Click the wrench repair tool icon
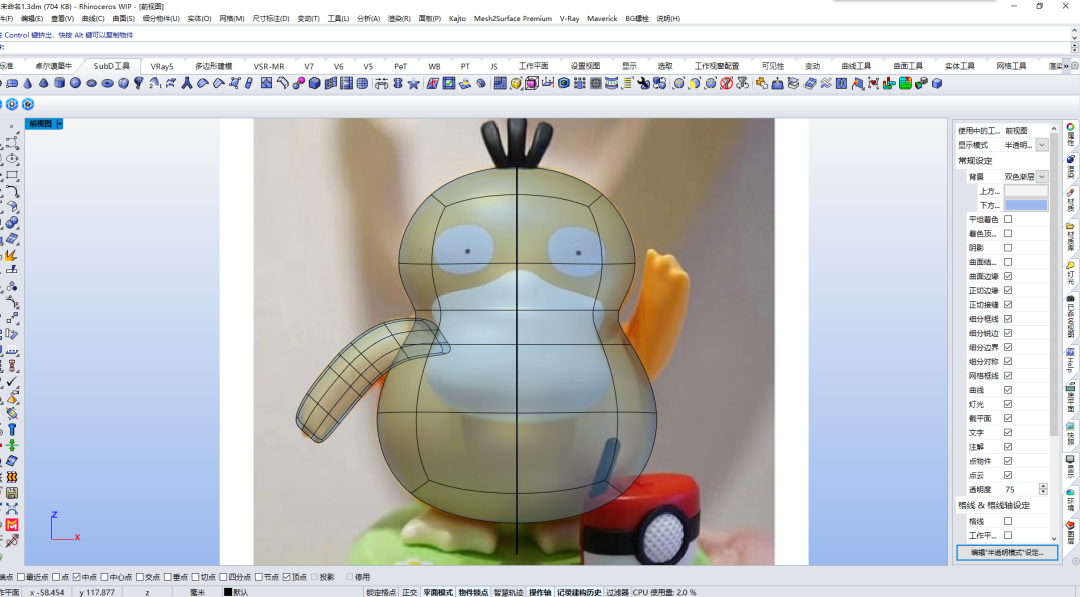This screenshot has height=597, width=1080. coord(643,83)
